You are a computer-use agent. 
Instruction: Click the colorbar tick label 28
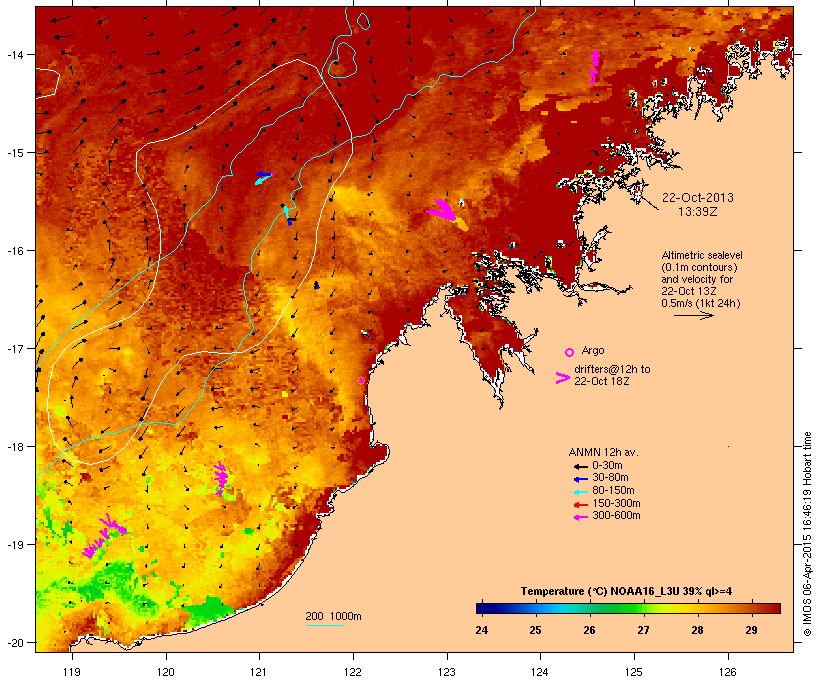tap(697, 630)
